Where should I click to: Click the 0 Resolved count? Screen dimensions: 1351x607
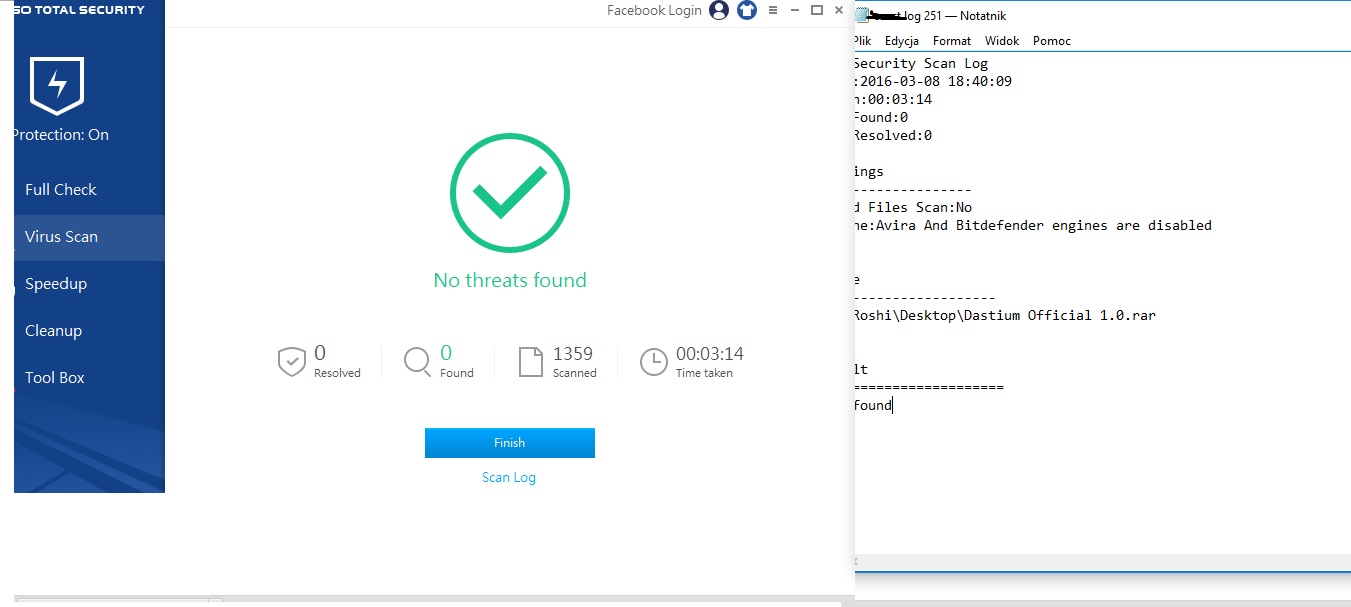point(320,353)
